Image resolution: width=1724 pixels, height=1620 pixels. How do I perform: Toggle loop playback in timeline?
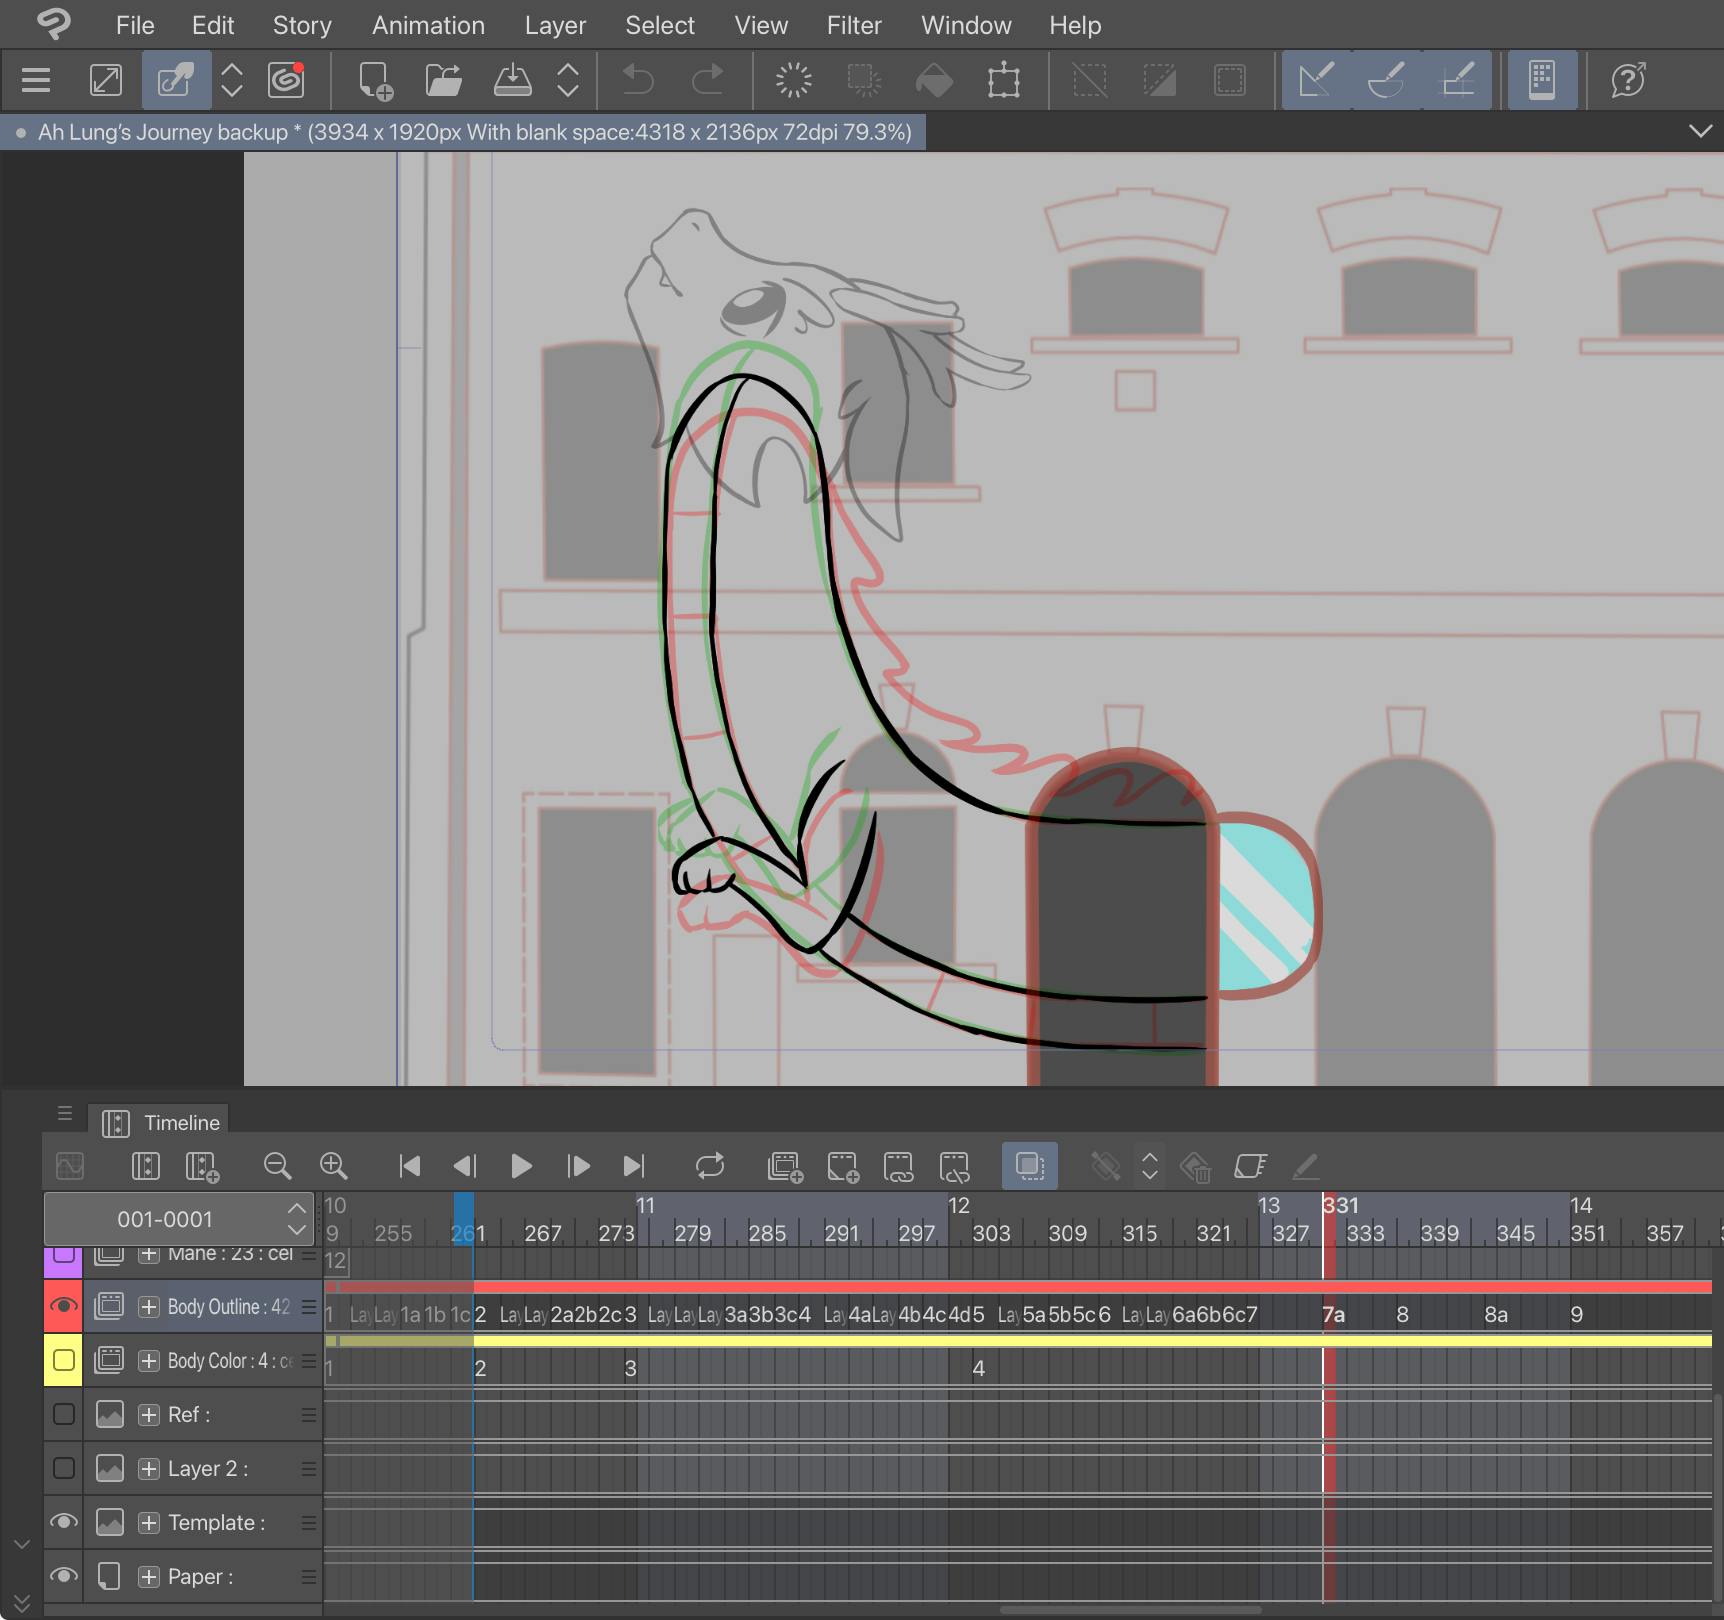click(x=709, y=1166)
